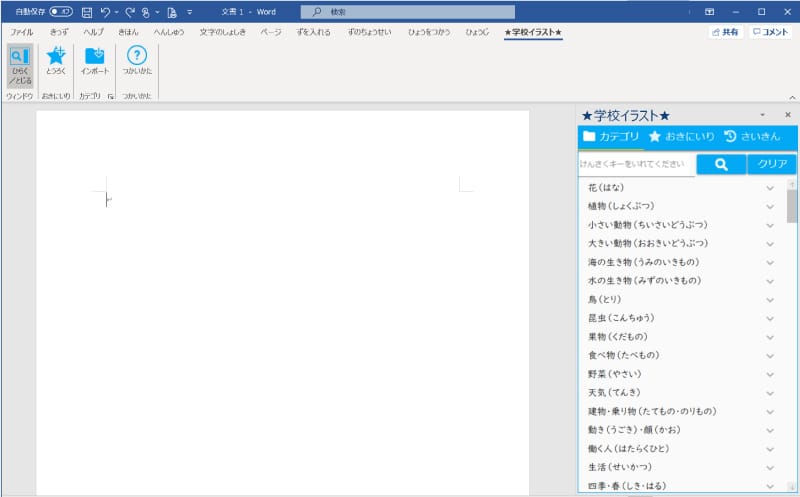Expand the 花(はな) category
The height and width of the screenshot is (497, 800).
pos(769,188)
